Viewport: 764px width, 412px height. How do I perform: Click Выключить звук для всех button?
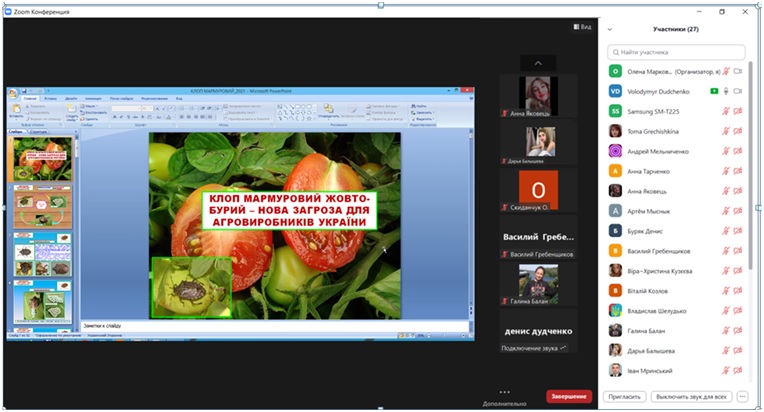(691, 396)
